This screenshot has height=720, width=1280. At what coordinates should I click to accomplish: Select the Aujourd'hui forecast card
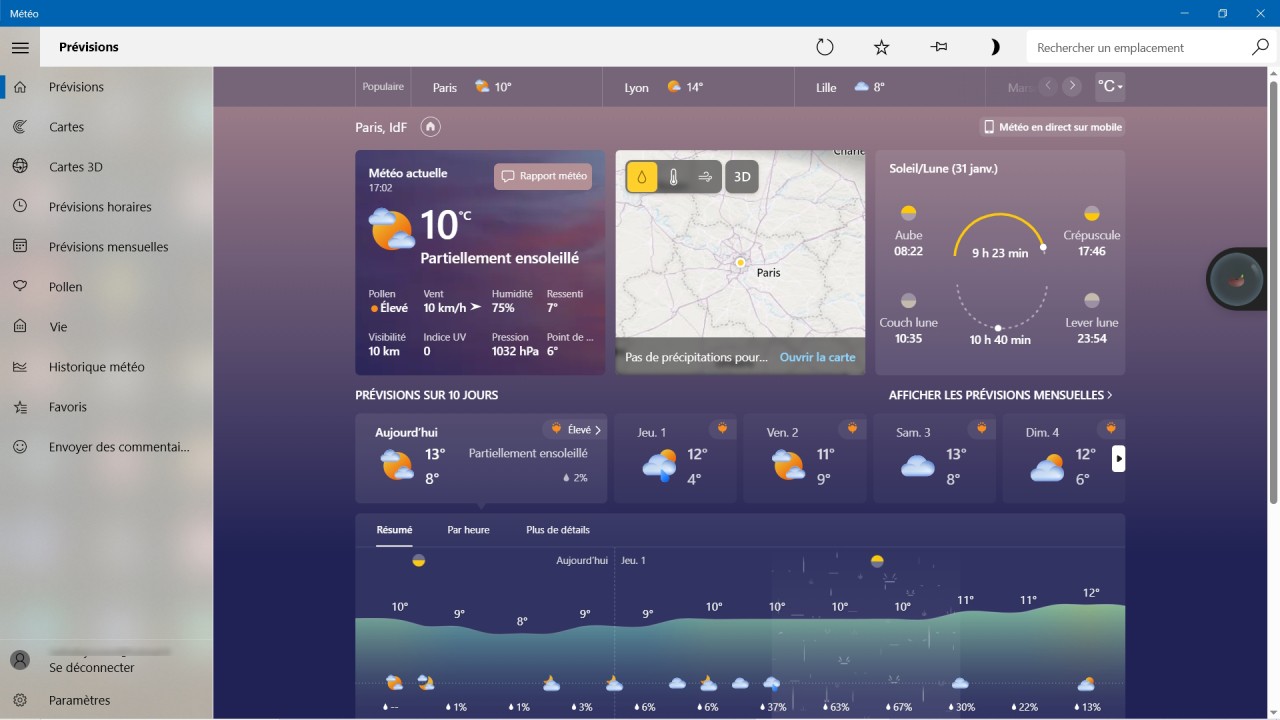coord(481,458)
